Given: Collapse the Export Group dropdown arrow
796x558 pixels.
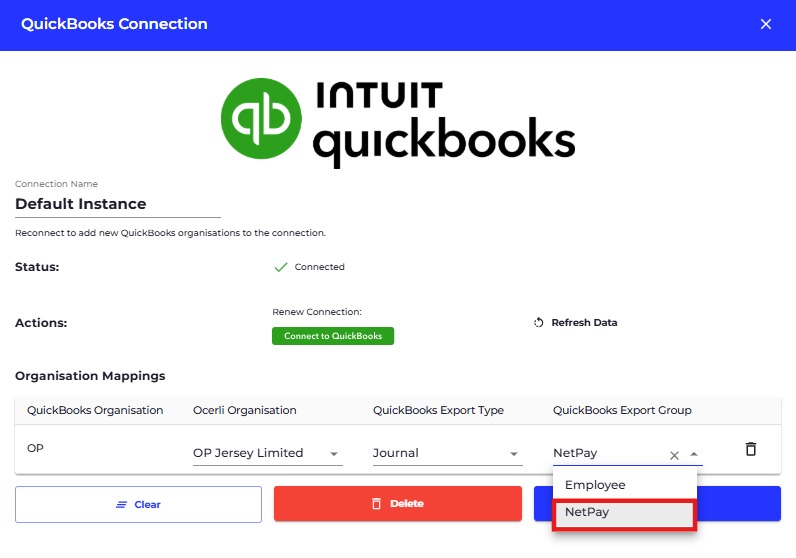Looking at the screenshot, I should 694,454.
